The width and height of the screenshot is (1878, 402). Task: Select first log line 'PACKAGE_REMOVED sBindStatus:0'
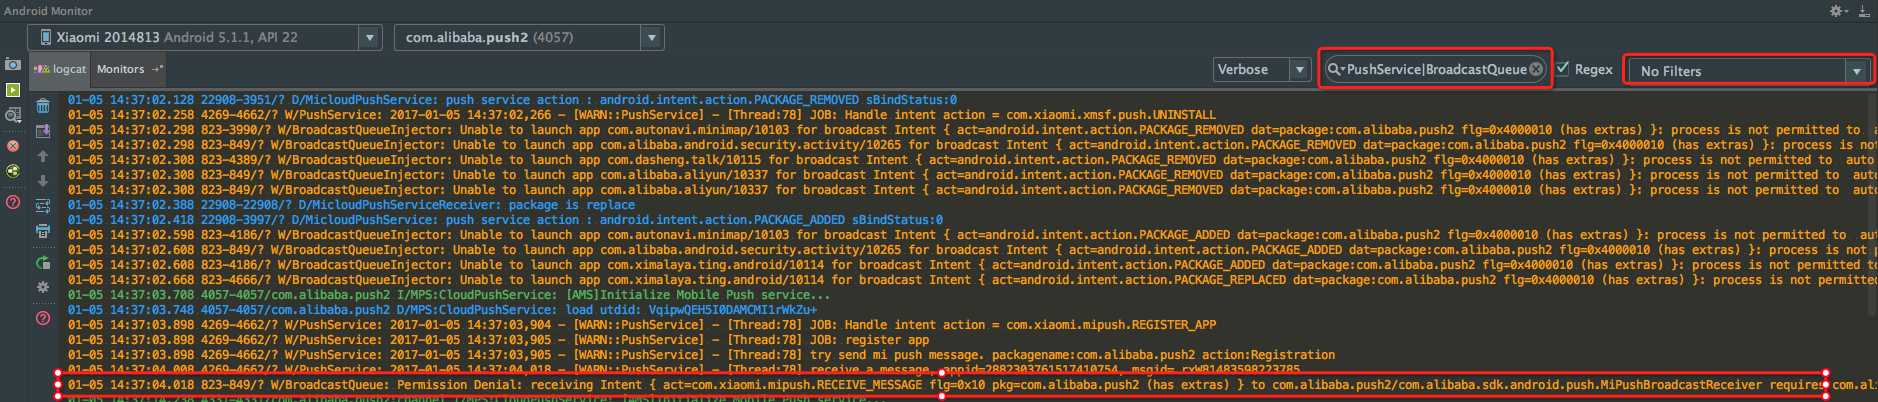click(x=512, y=100)
